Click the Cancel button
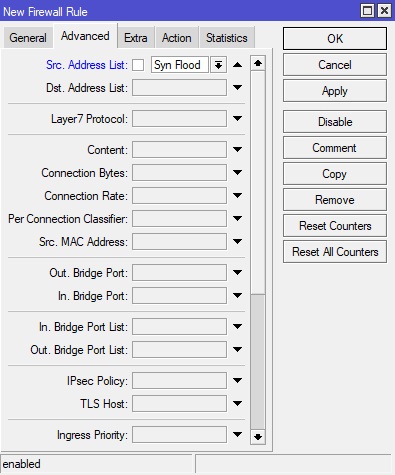The height and width of the screenshot is (475, 395). [335, 65]
